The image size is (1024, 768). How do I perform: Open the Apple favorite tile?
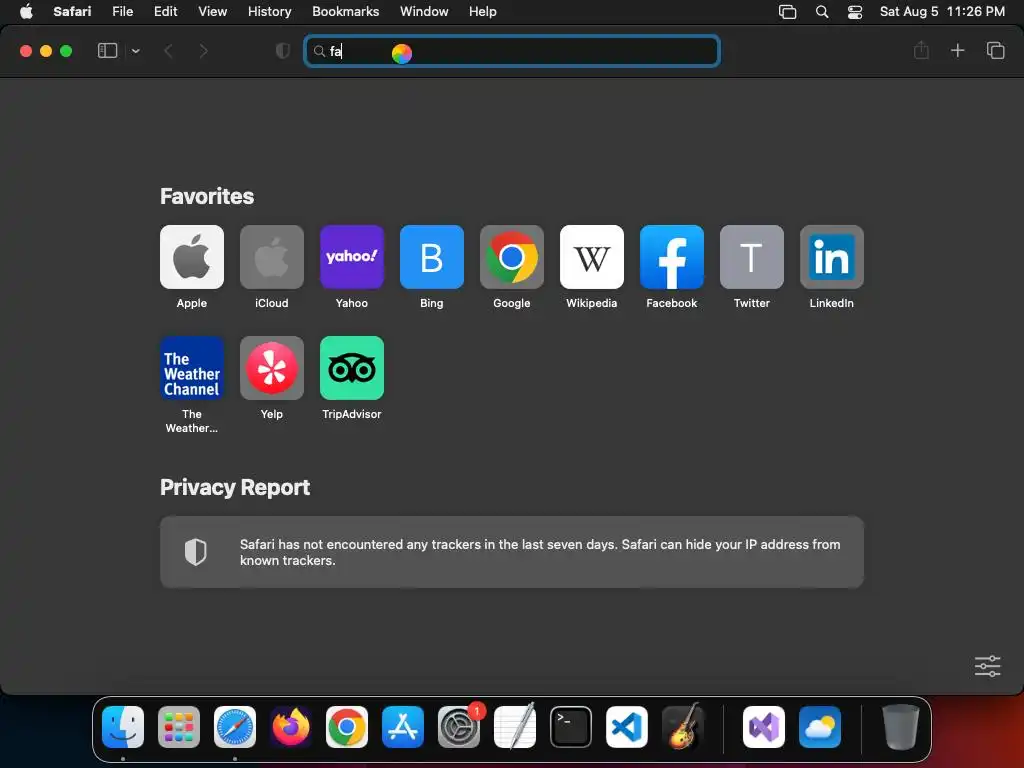click(x=191, y=257)
